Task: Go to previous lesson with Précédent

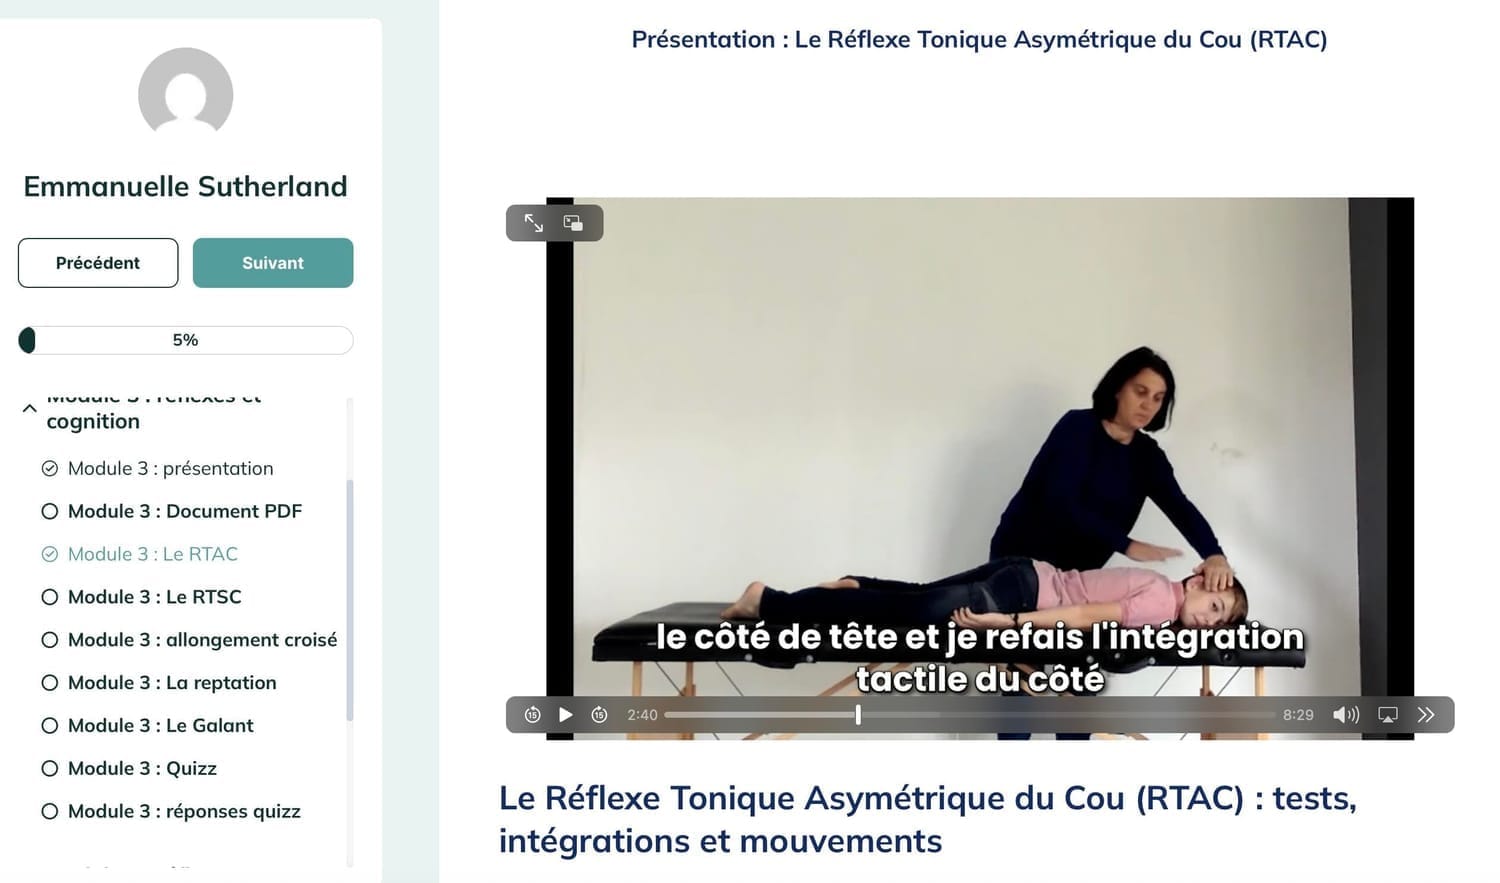Action: click(98, 263)
